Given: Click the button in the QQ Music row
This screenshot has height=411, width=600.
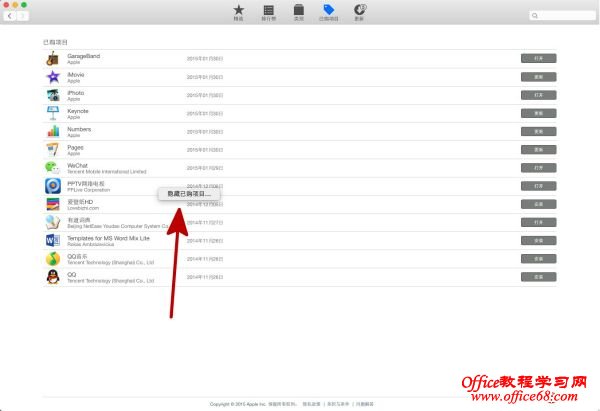Looking at the screenshot, I should pyautogui.click(x=538, y=259).
